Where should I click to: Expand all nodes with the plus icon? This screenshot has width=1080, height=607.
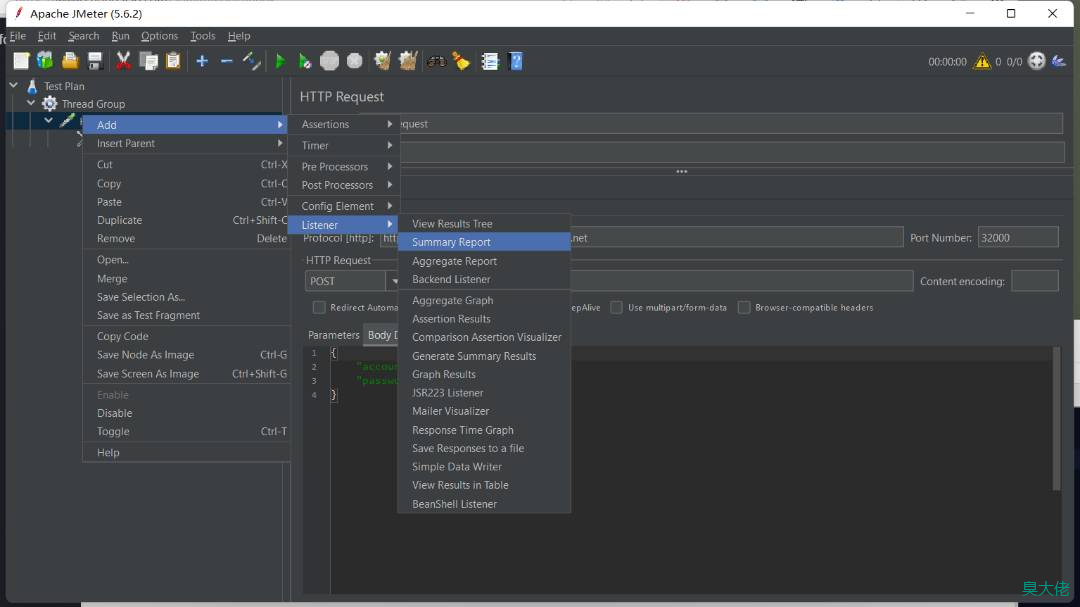coord(202,61)
